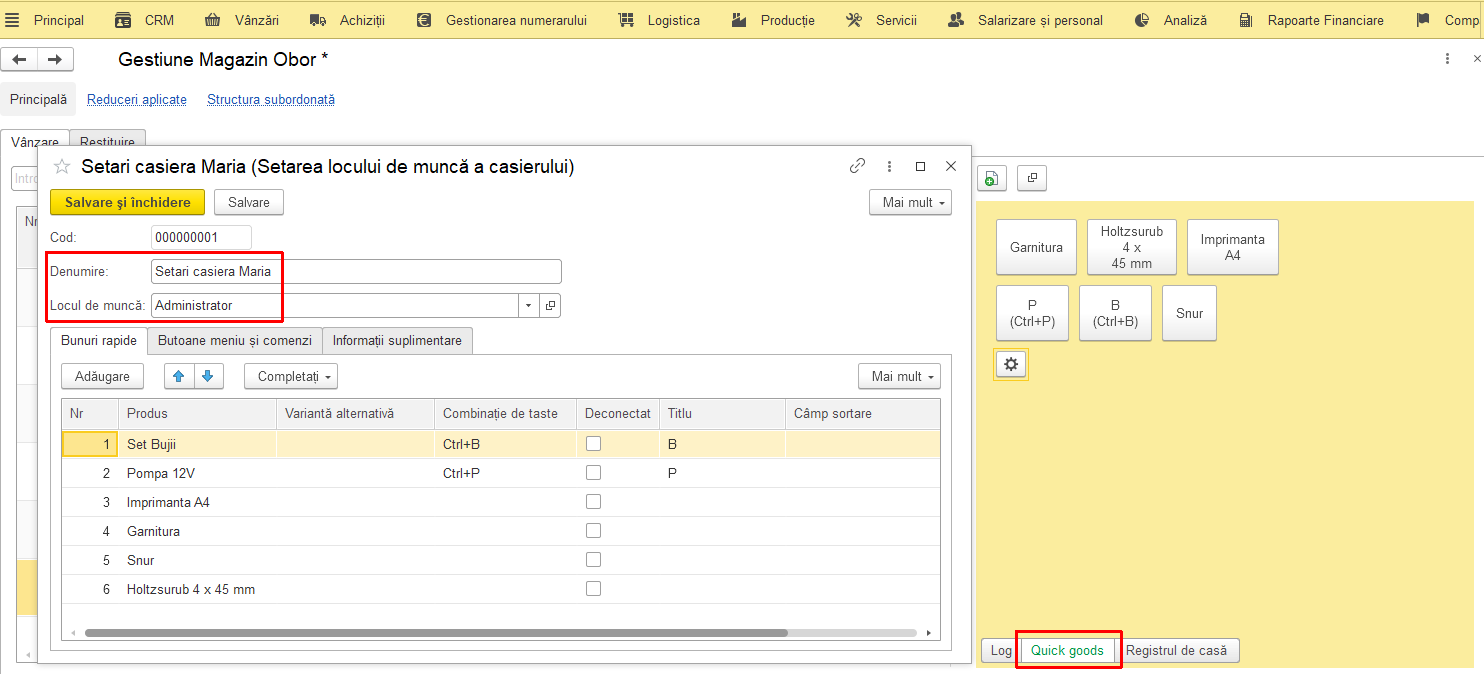
Task: Toggle Deconectat checkbox for Set Bujii
Action: (x=594, y=443)
